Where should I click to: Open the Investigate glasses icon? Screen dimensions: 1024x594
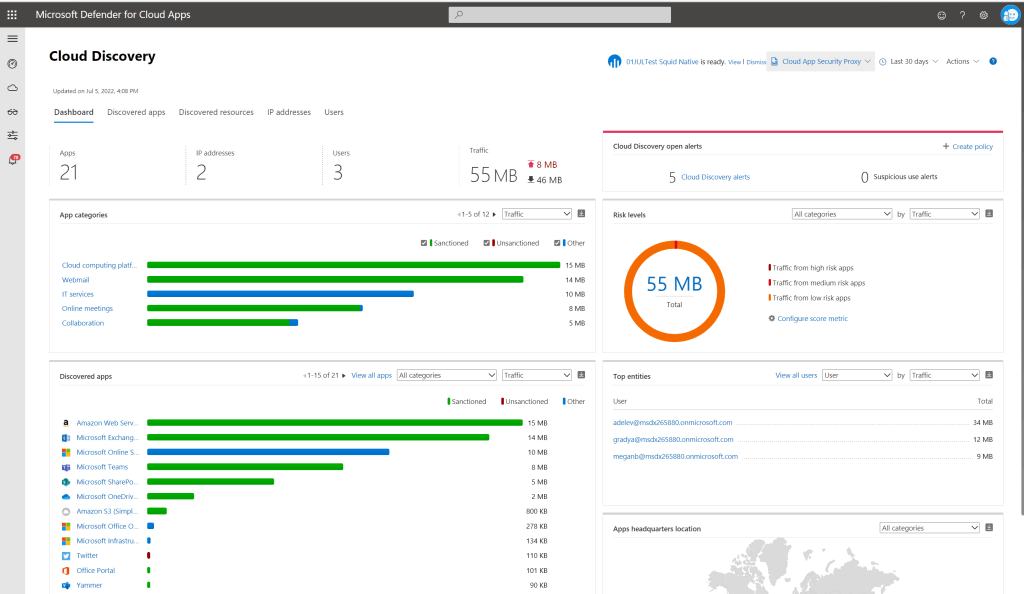(x=12, y=112)
